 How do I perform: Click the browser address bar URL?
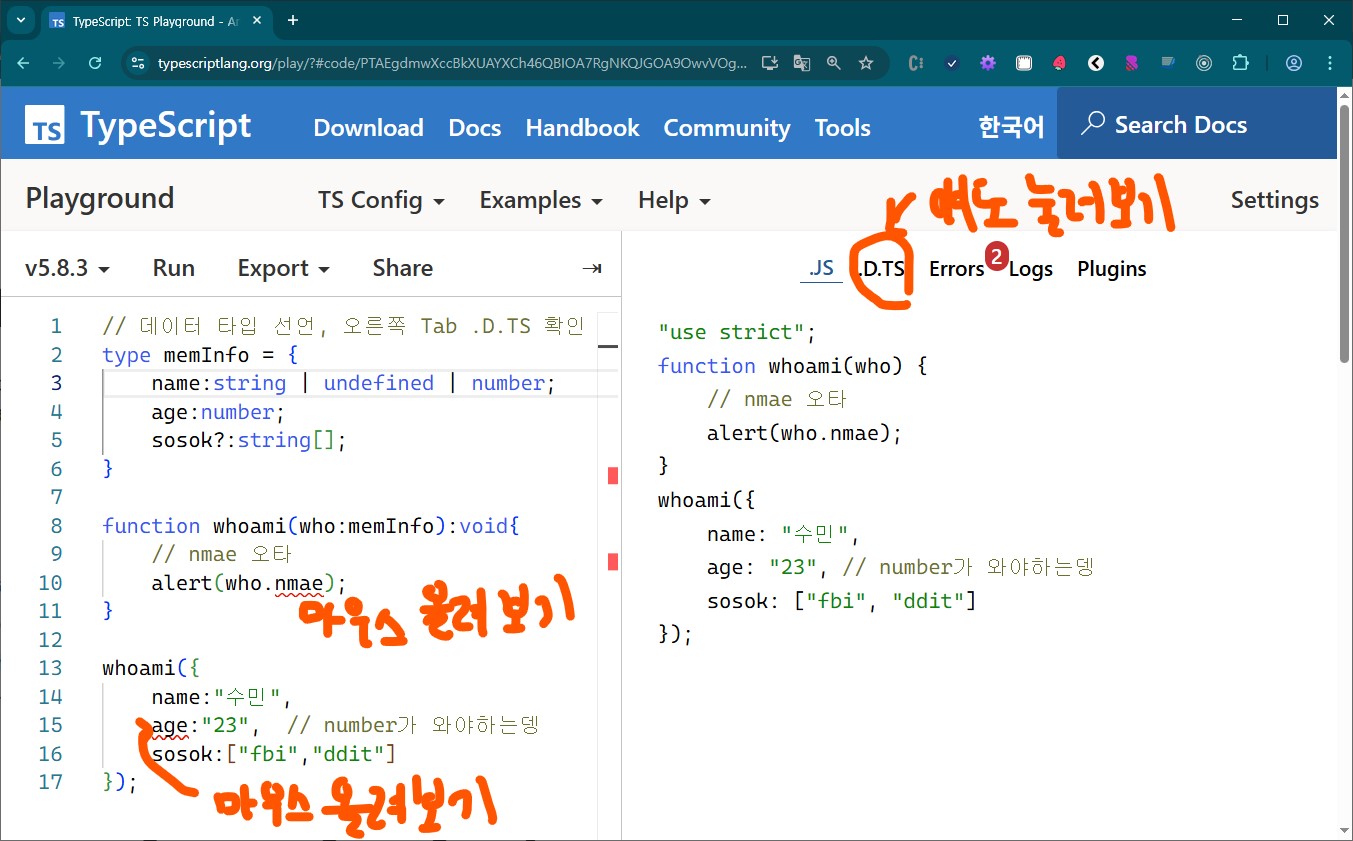pos(452,63)
